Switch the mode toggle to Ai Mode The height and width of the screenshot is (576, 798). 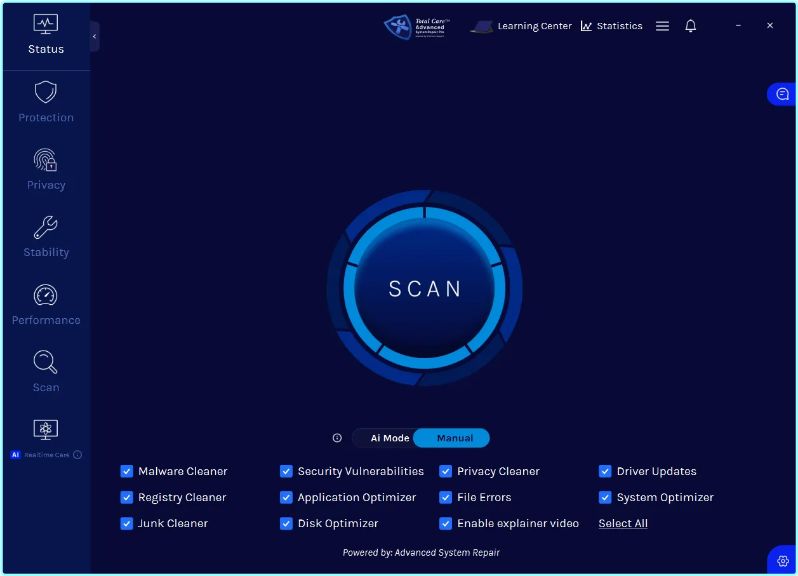(390, 438)
